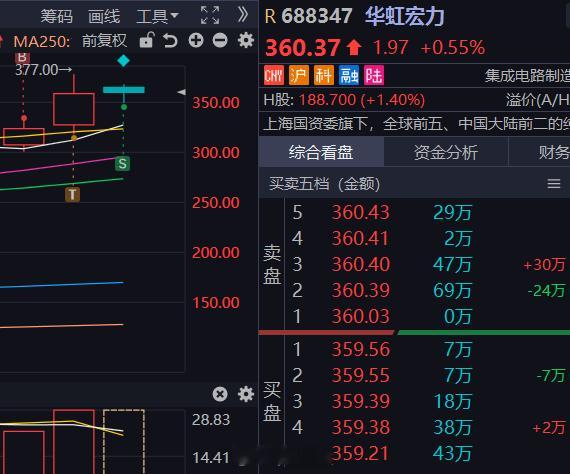Open the 筹码 chip distribution view
Image resolution: width=570 pixels, height=474 pixels.
coord(56,16)
